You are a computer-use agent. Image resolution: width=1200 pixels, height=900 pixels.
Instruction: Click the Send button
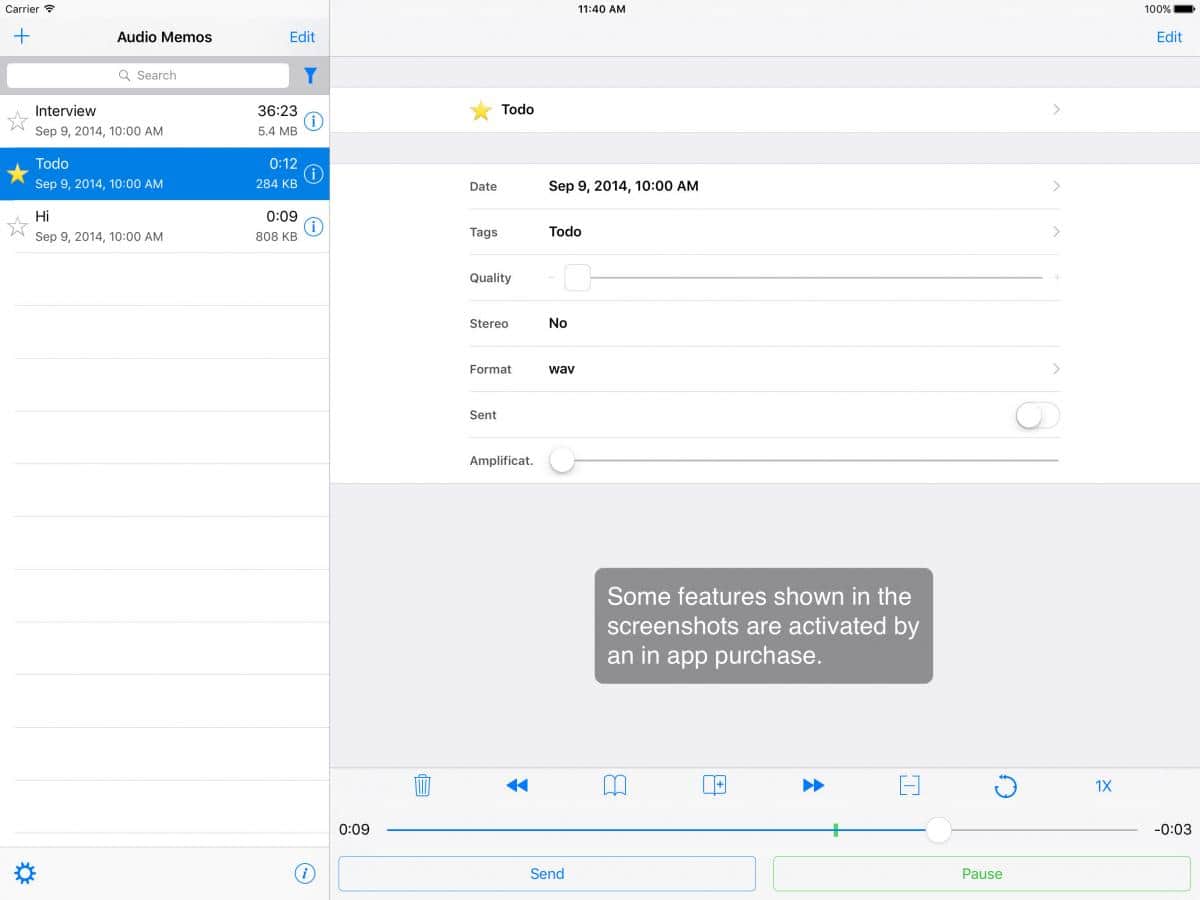click(x=547, y=873)
